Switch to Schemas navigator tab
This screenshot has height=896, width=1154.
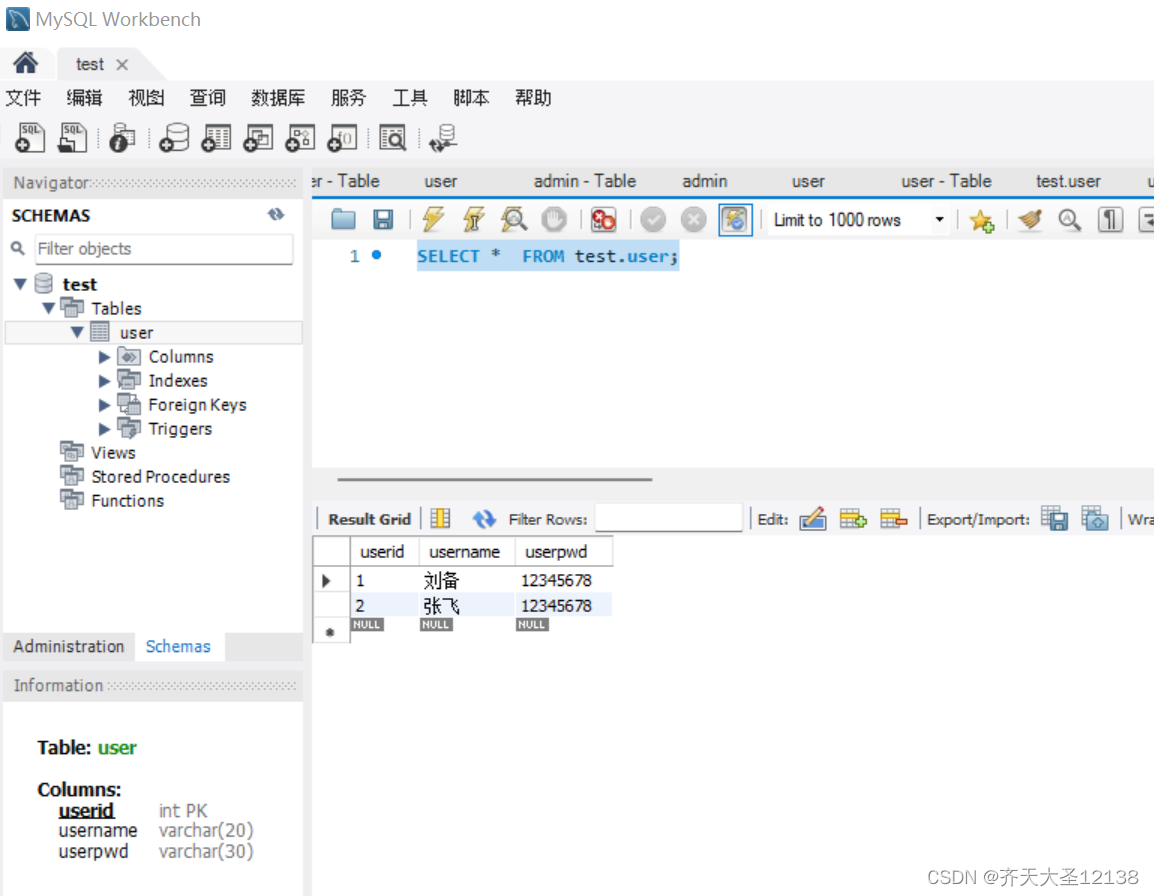click(178, 646)
